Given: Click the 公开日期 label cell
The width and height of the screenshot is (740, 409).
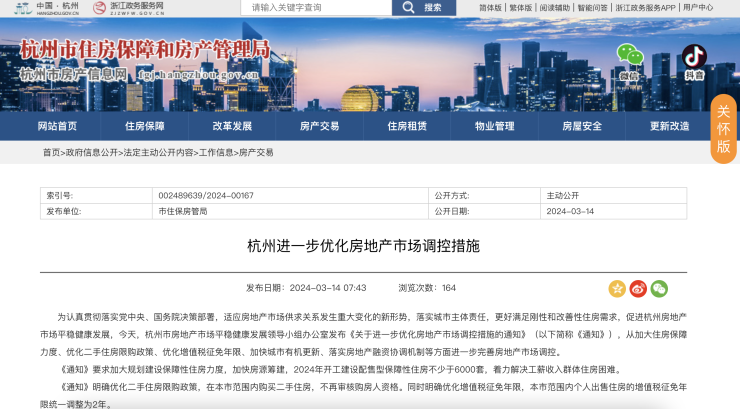Looking at the screenshot, I should coord(484,211).
